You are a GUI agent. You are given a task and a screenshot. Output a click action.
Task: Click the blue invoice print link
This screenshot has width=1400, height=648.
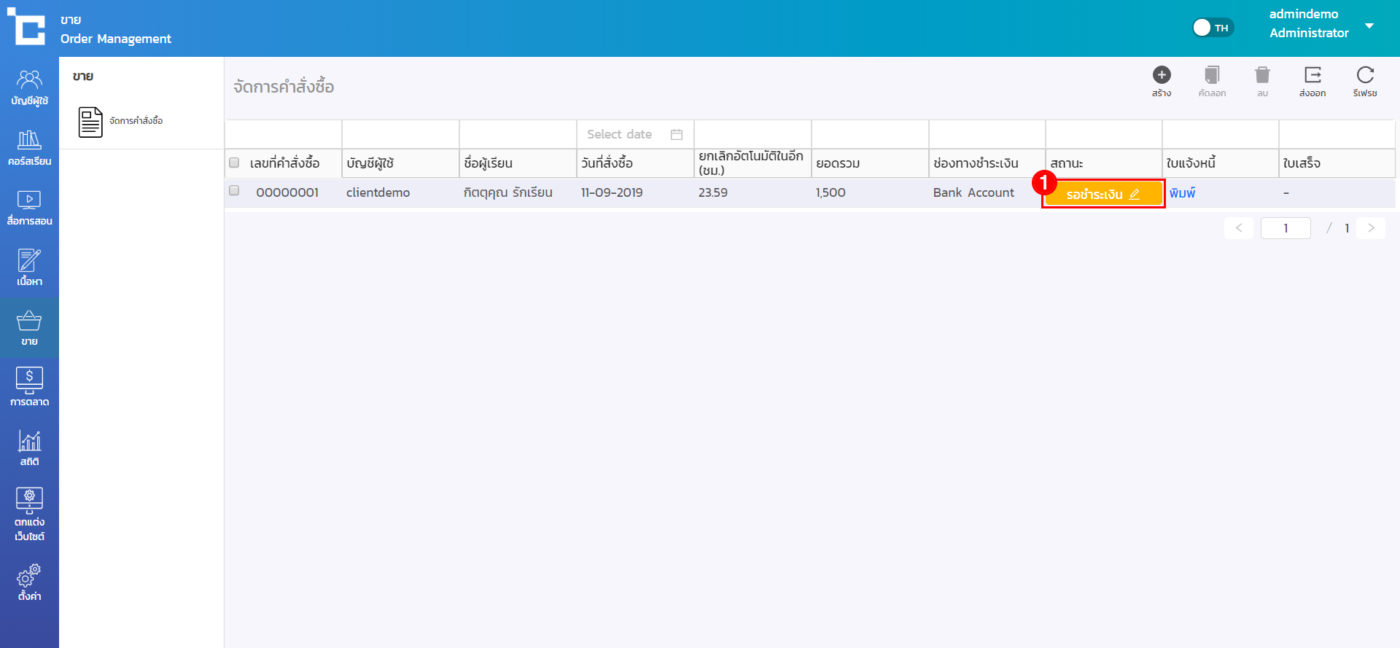pos(1182,193)
